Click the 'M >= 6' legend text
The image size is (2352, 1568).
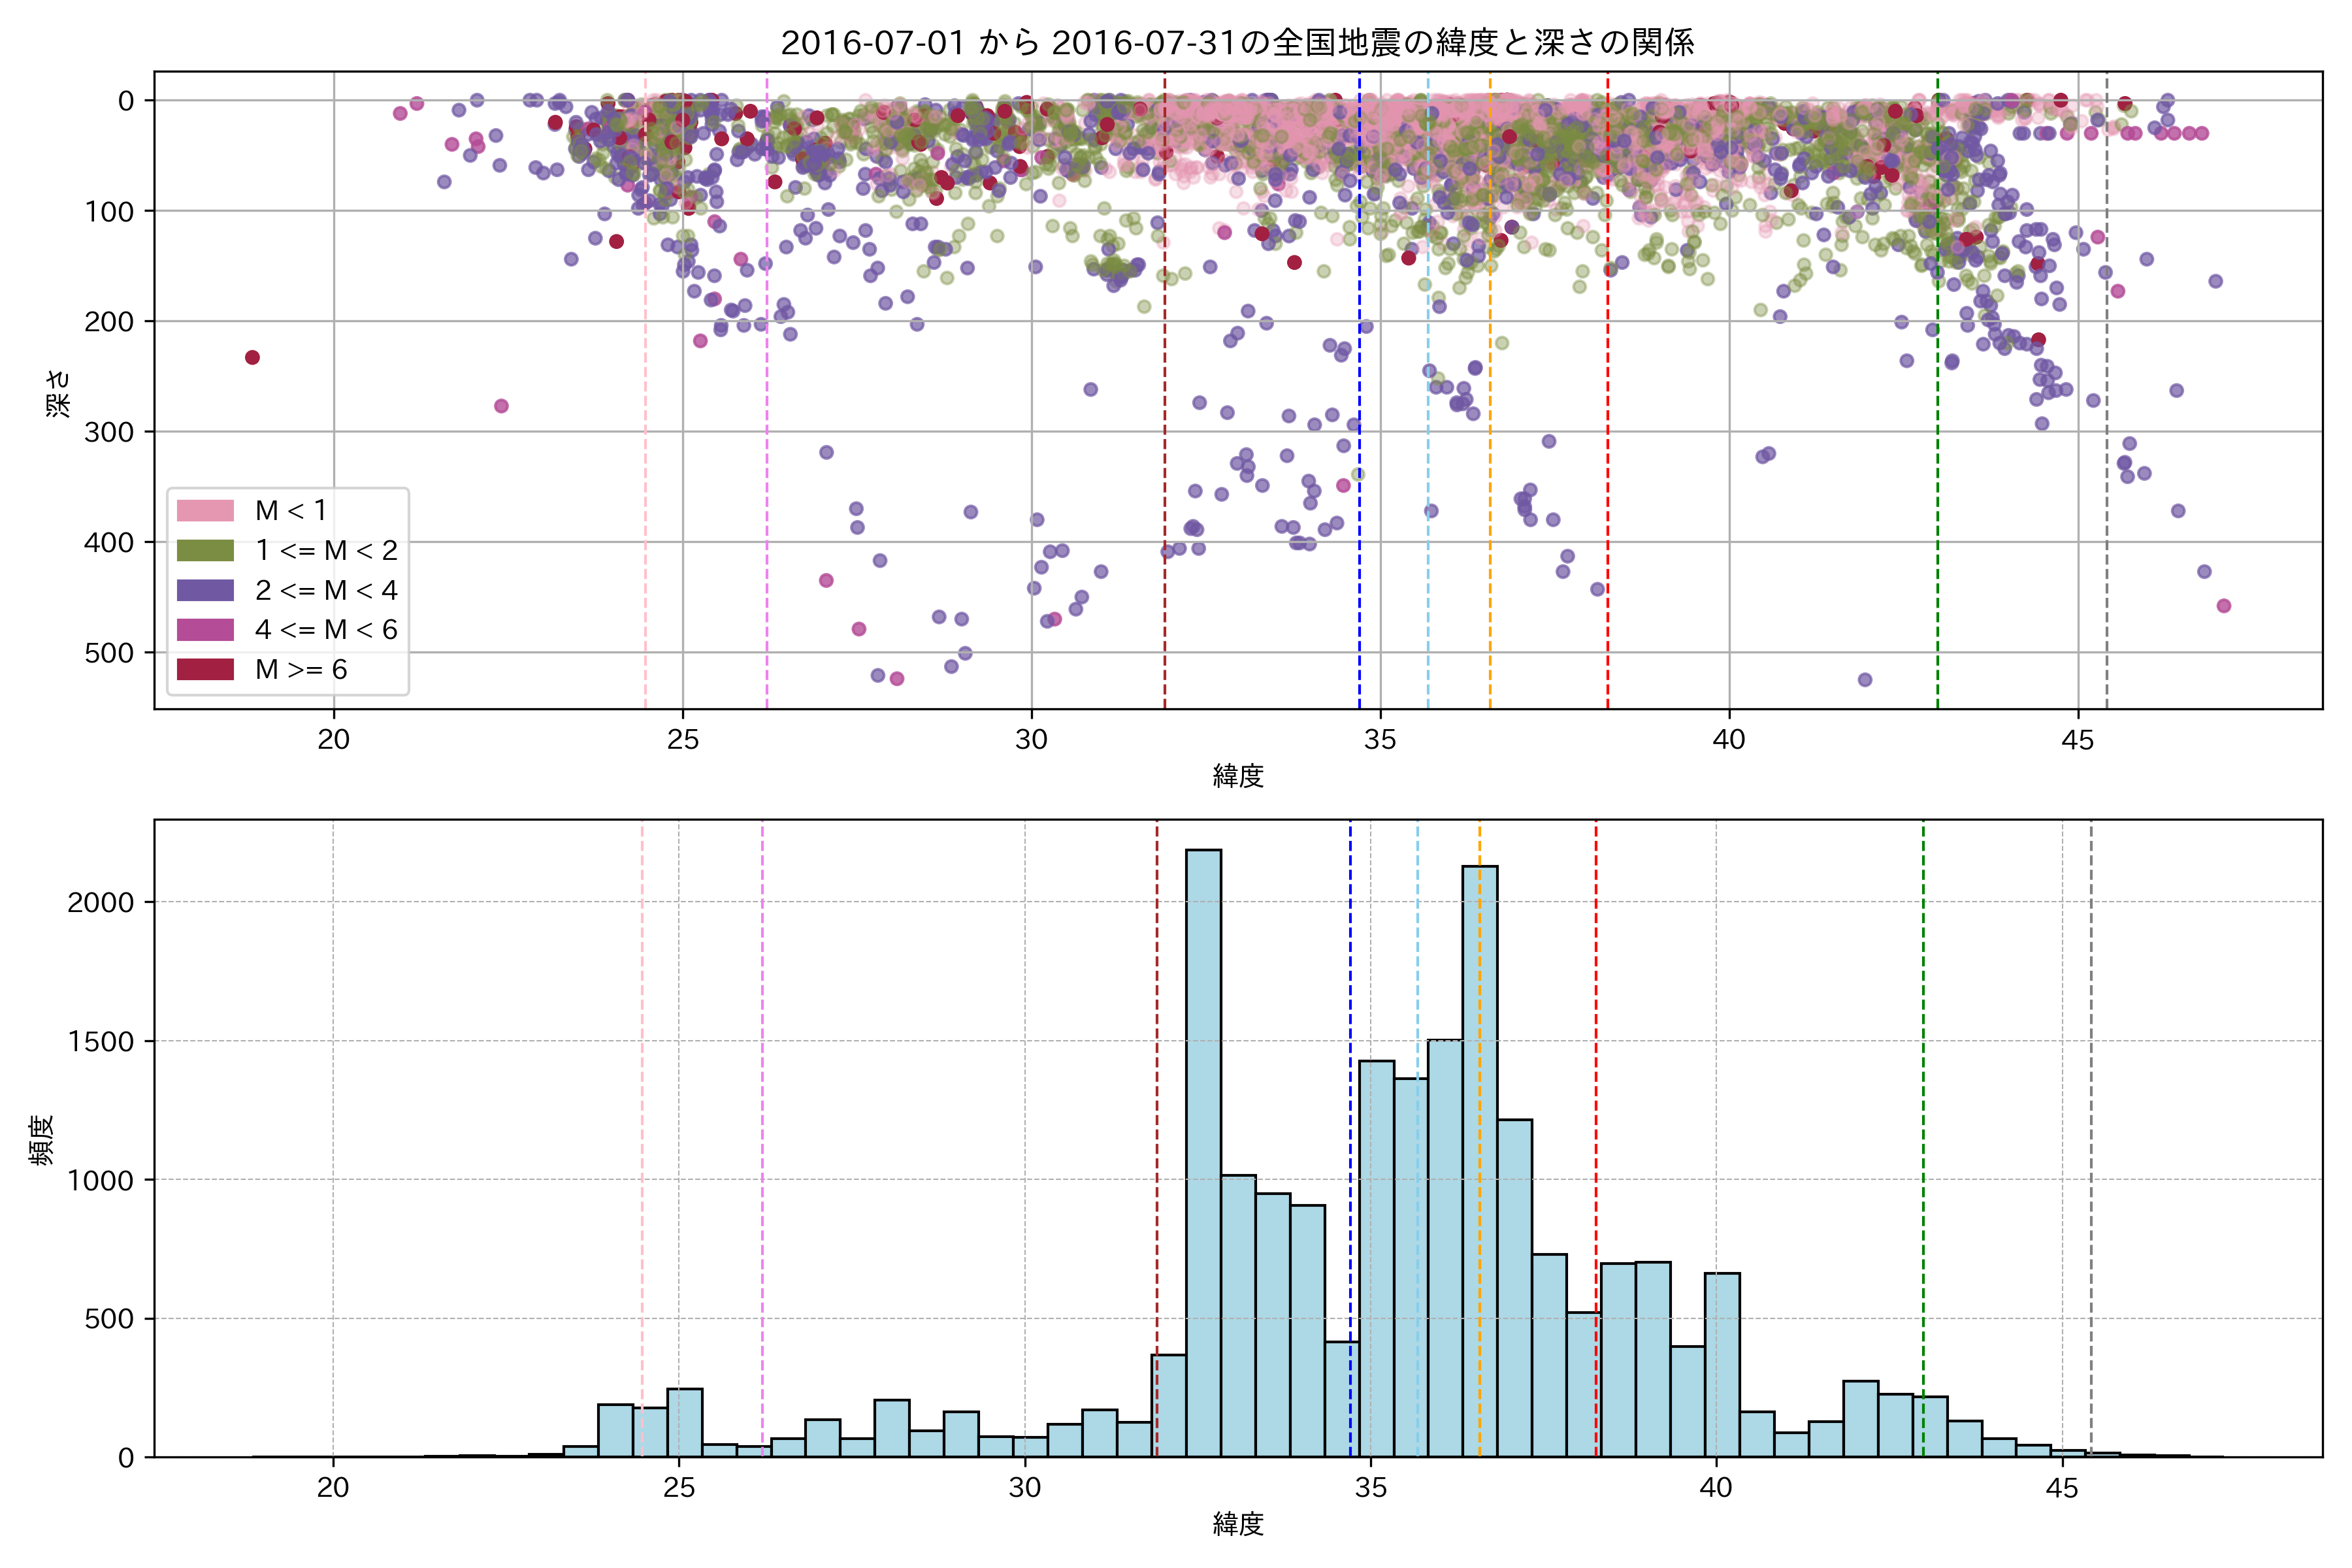pyautogui.click(x=301, y=670)
